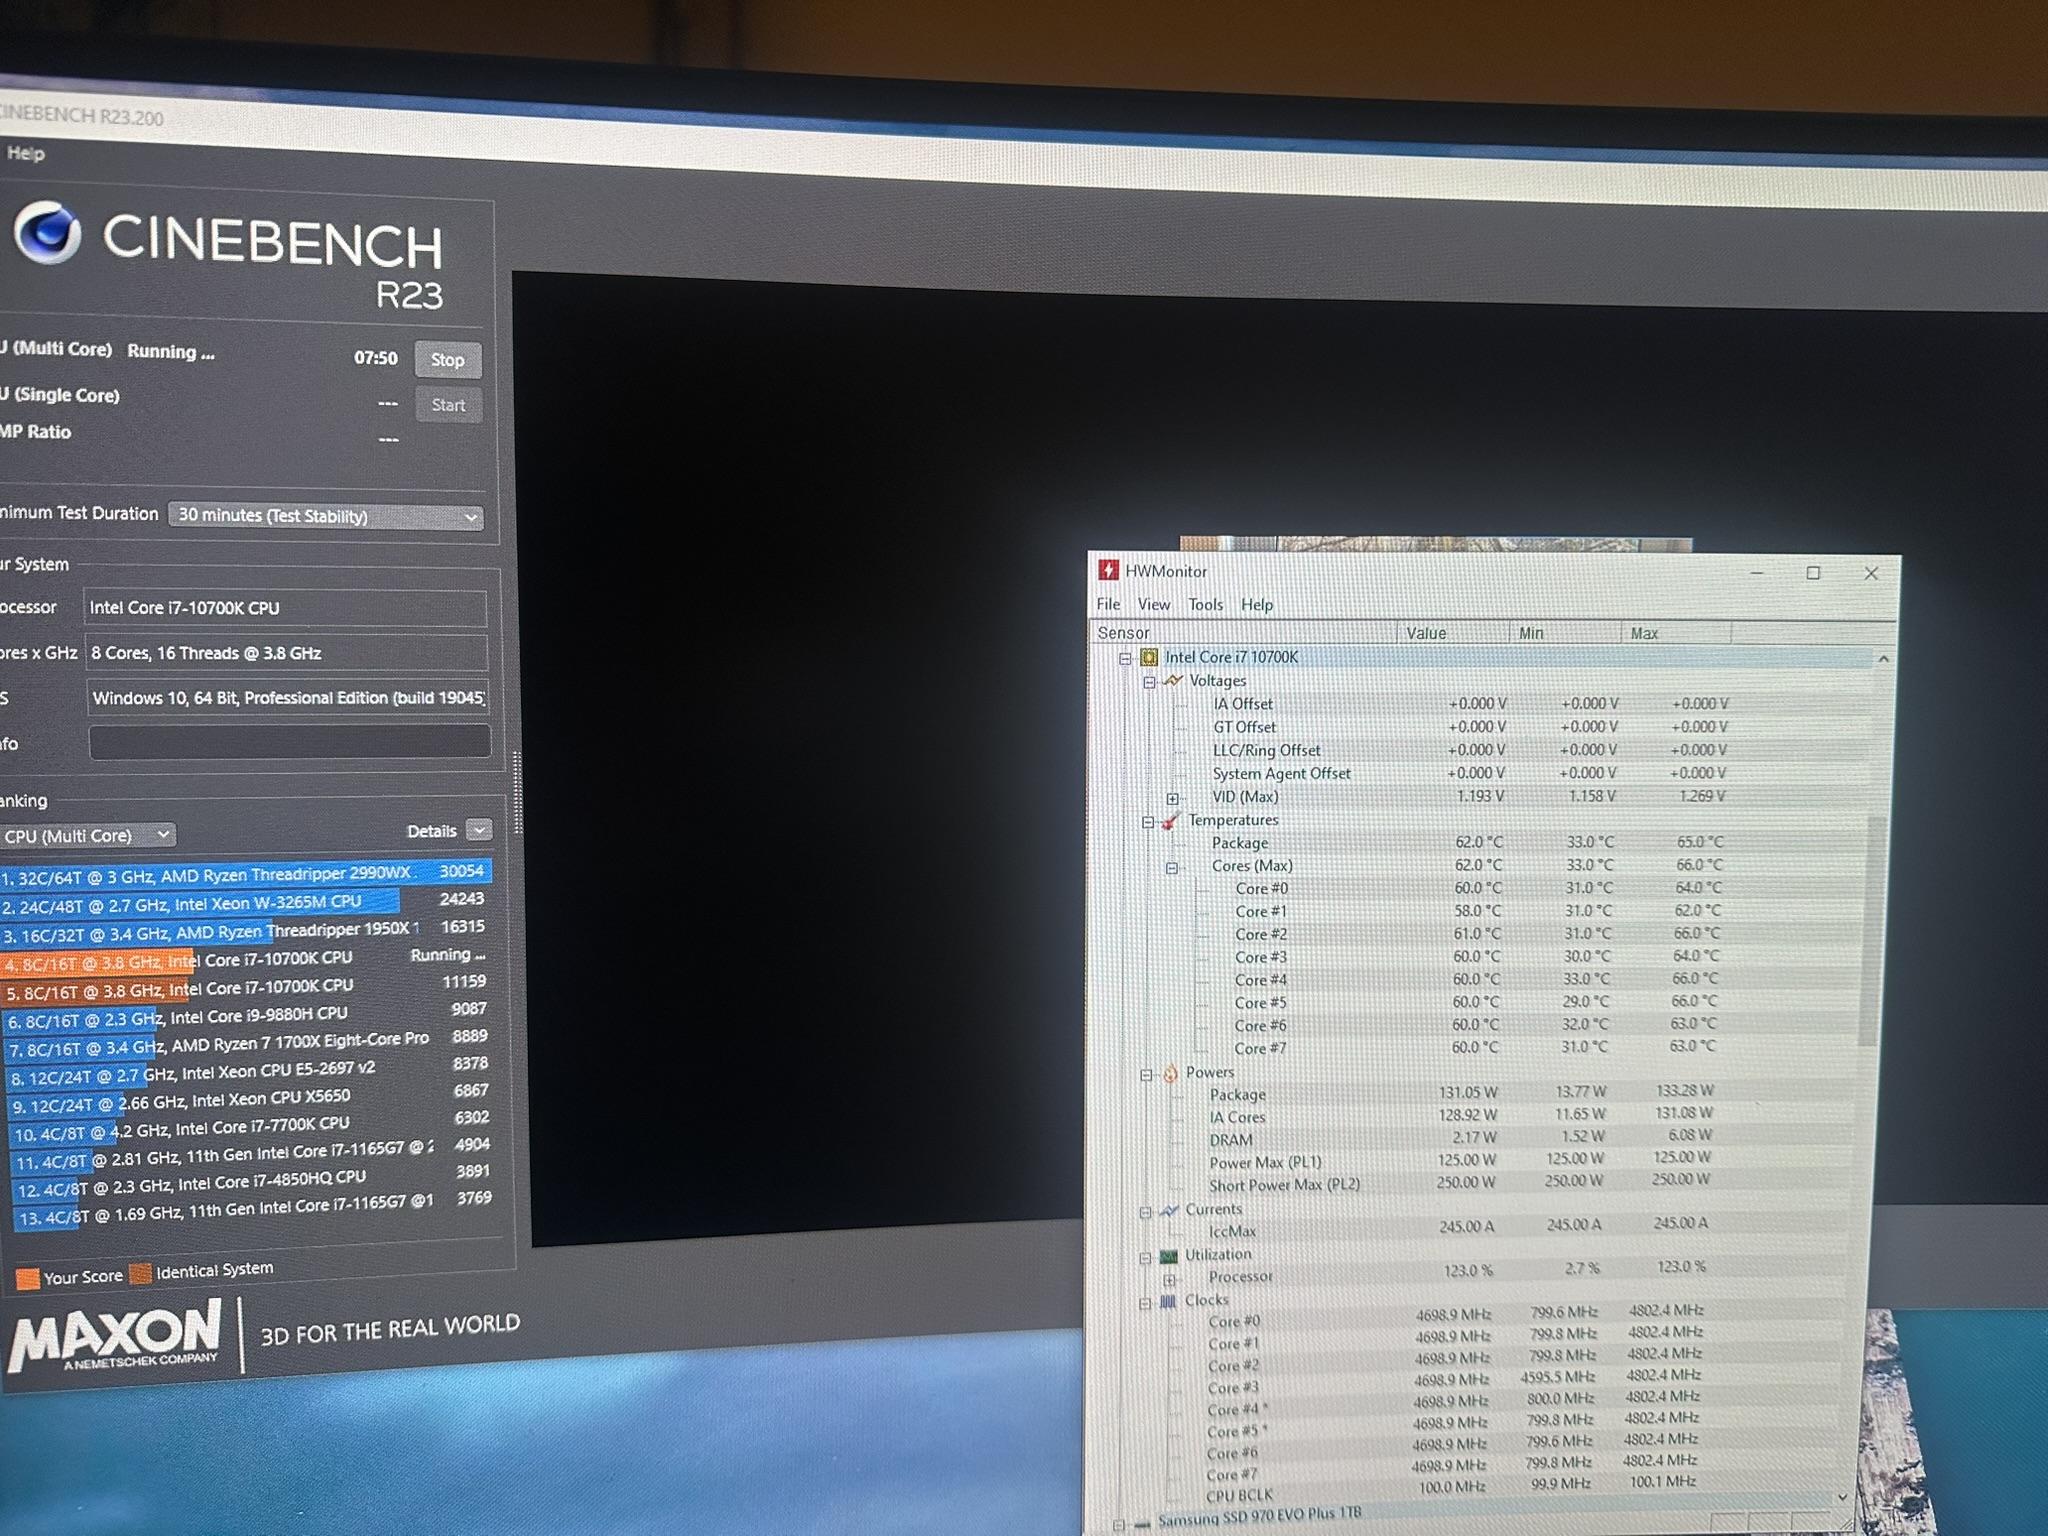Screen dimensions: 2048x1536
Task: Click the HWMonitor scrollbar down arrow
Action: pyautogui.click(x=1844, y=1496)
